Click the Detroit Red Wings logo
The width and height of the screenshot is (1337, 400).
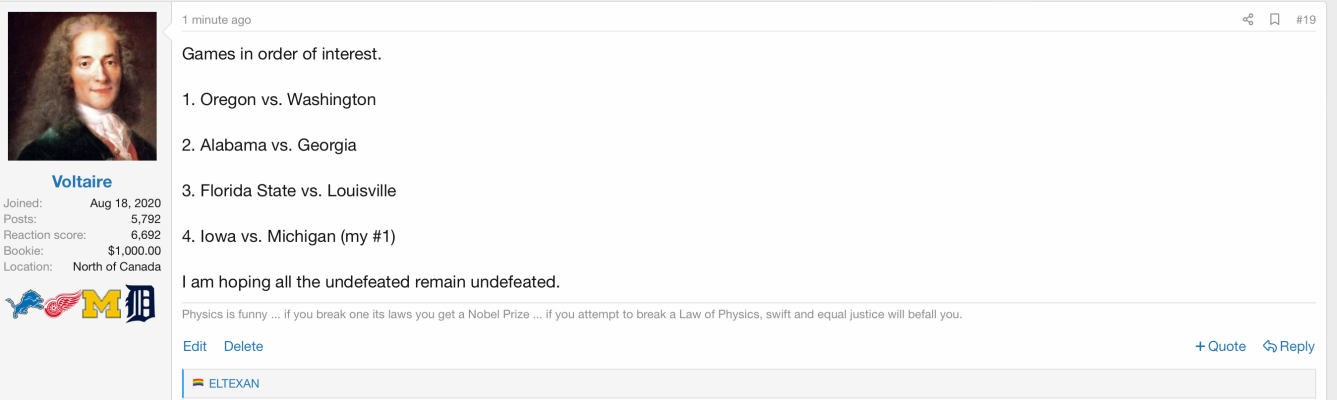(62, 304)
